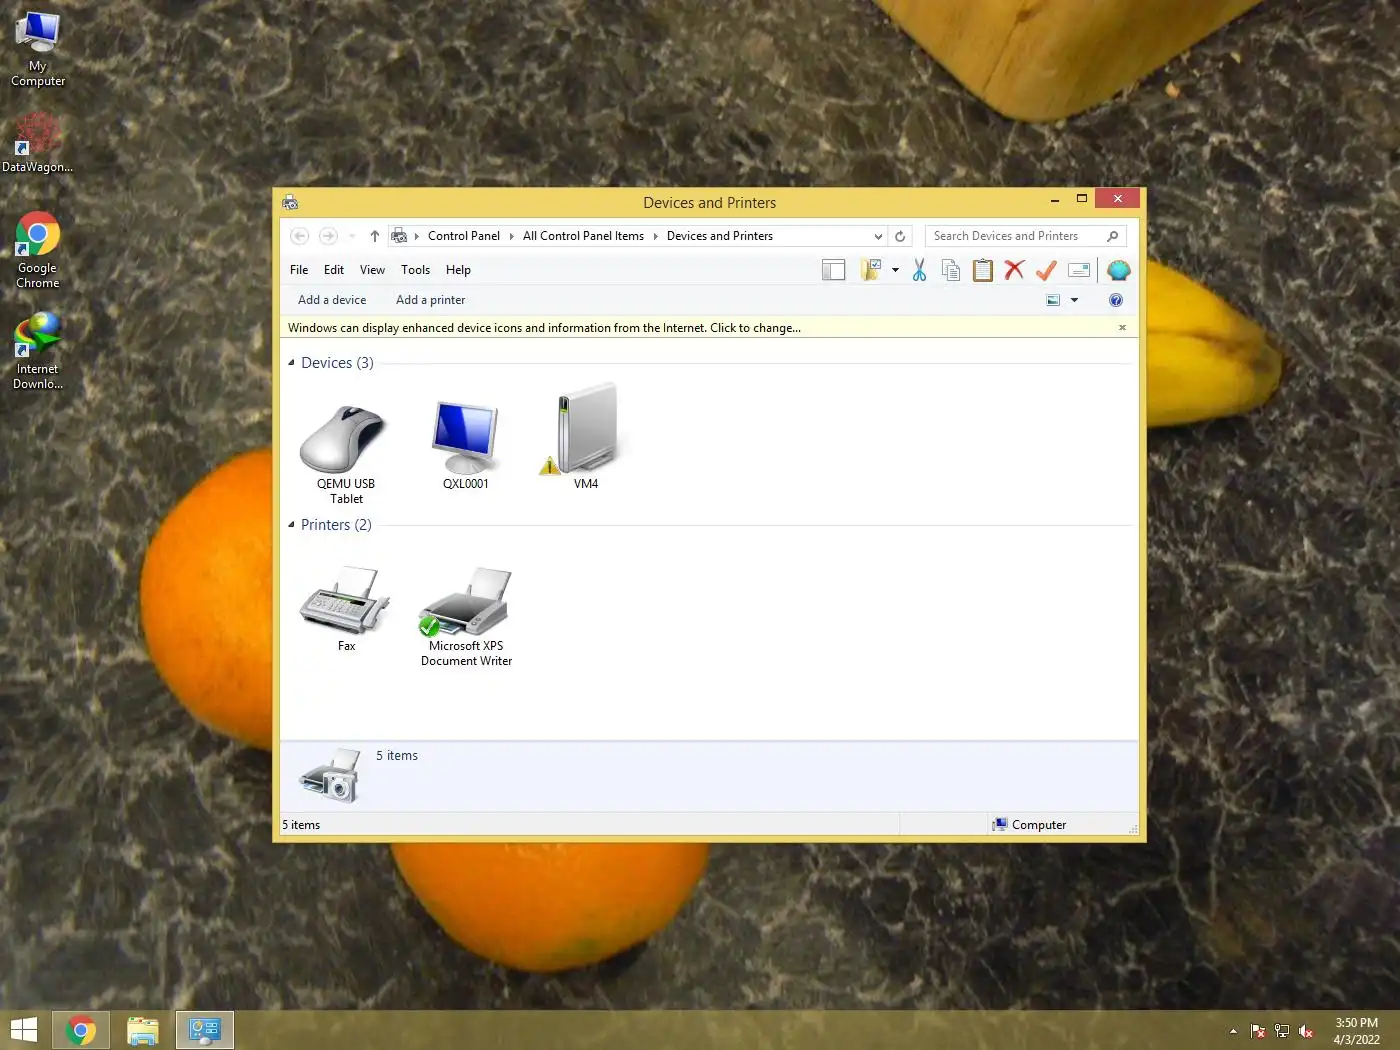Click the muted volume tray icon

point(1306,1031)
